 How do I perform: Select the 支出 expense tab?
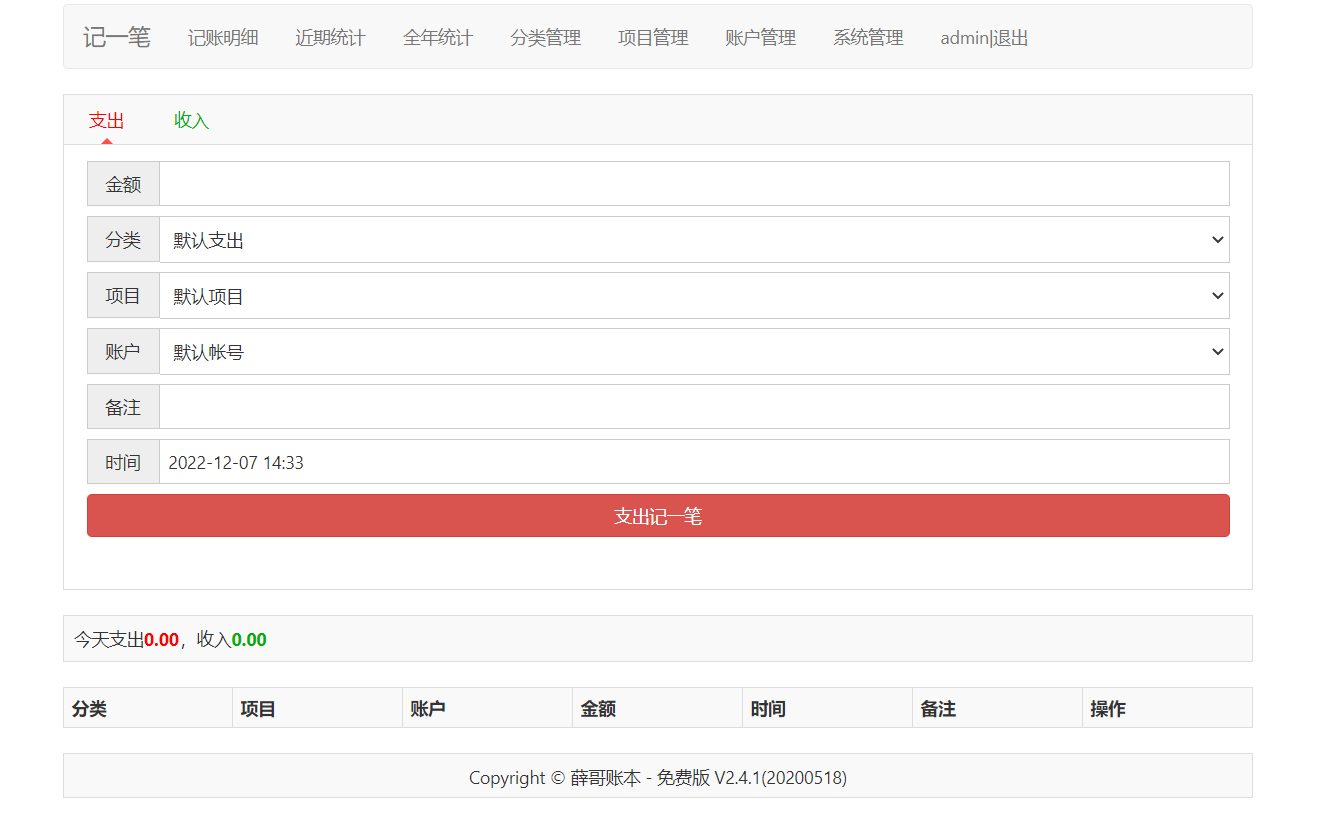click(x=107, y=120)
